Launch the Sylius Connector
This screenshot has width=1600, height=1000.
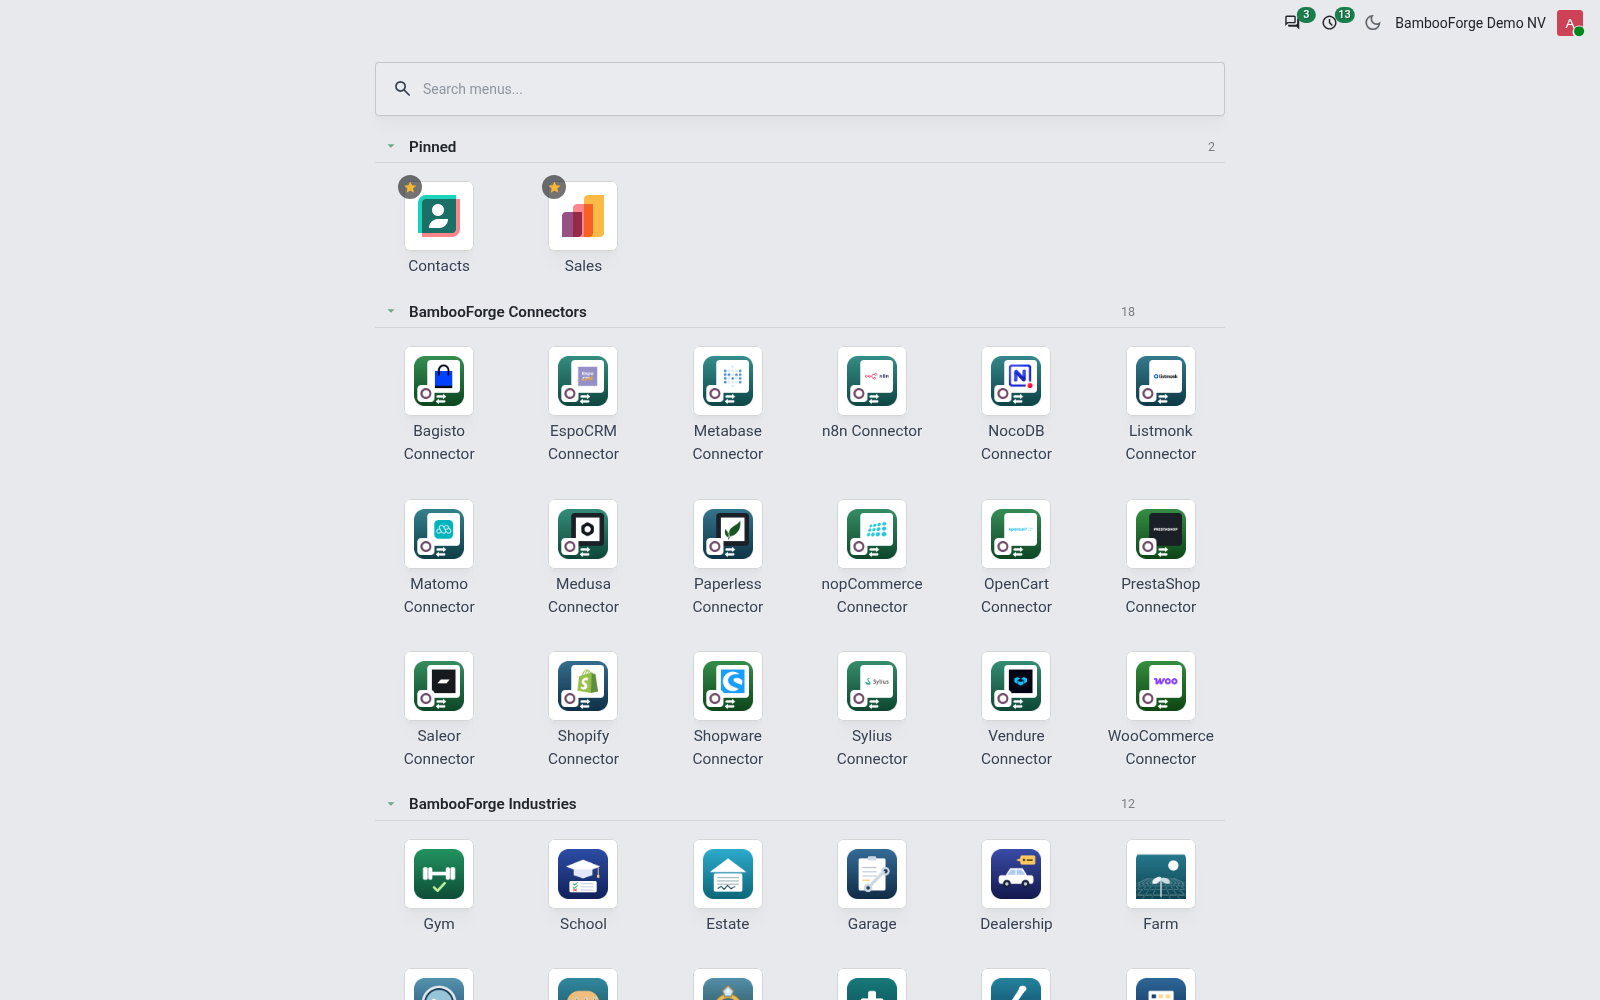(x=872, y=686)
